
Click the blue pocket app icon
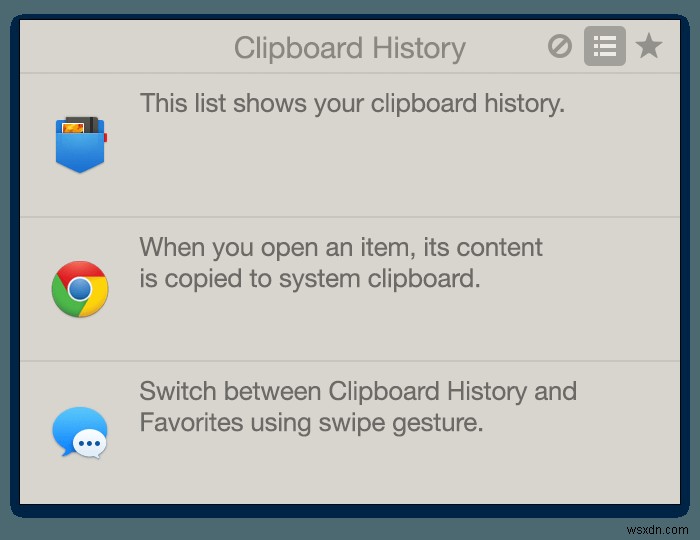click(80, 144)
